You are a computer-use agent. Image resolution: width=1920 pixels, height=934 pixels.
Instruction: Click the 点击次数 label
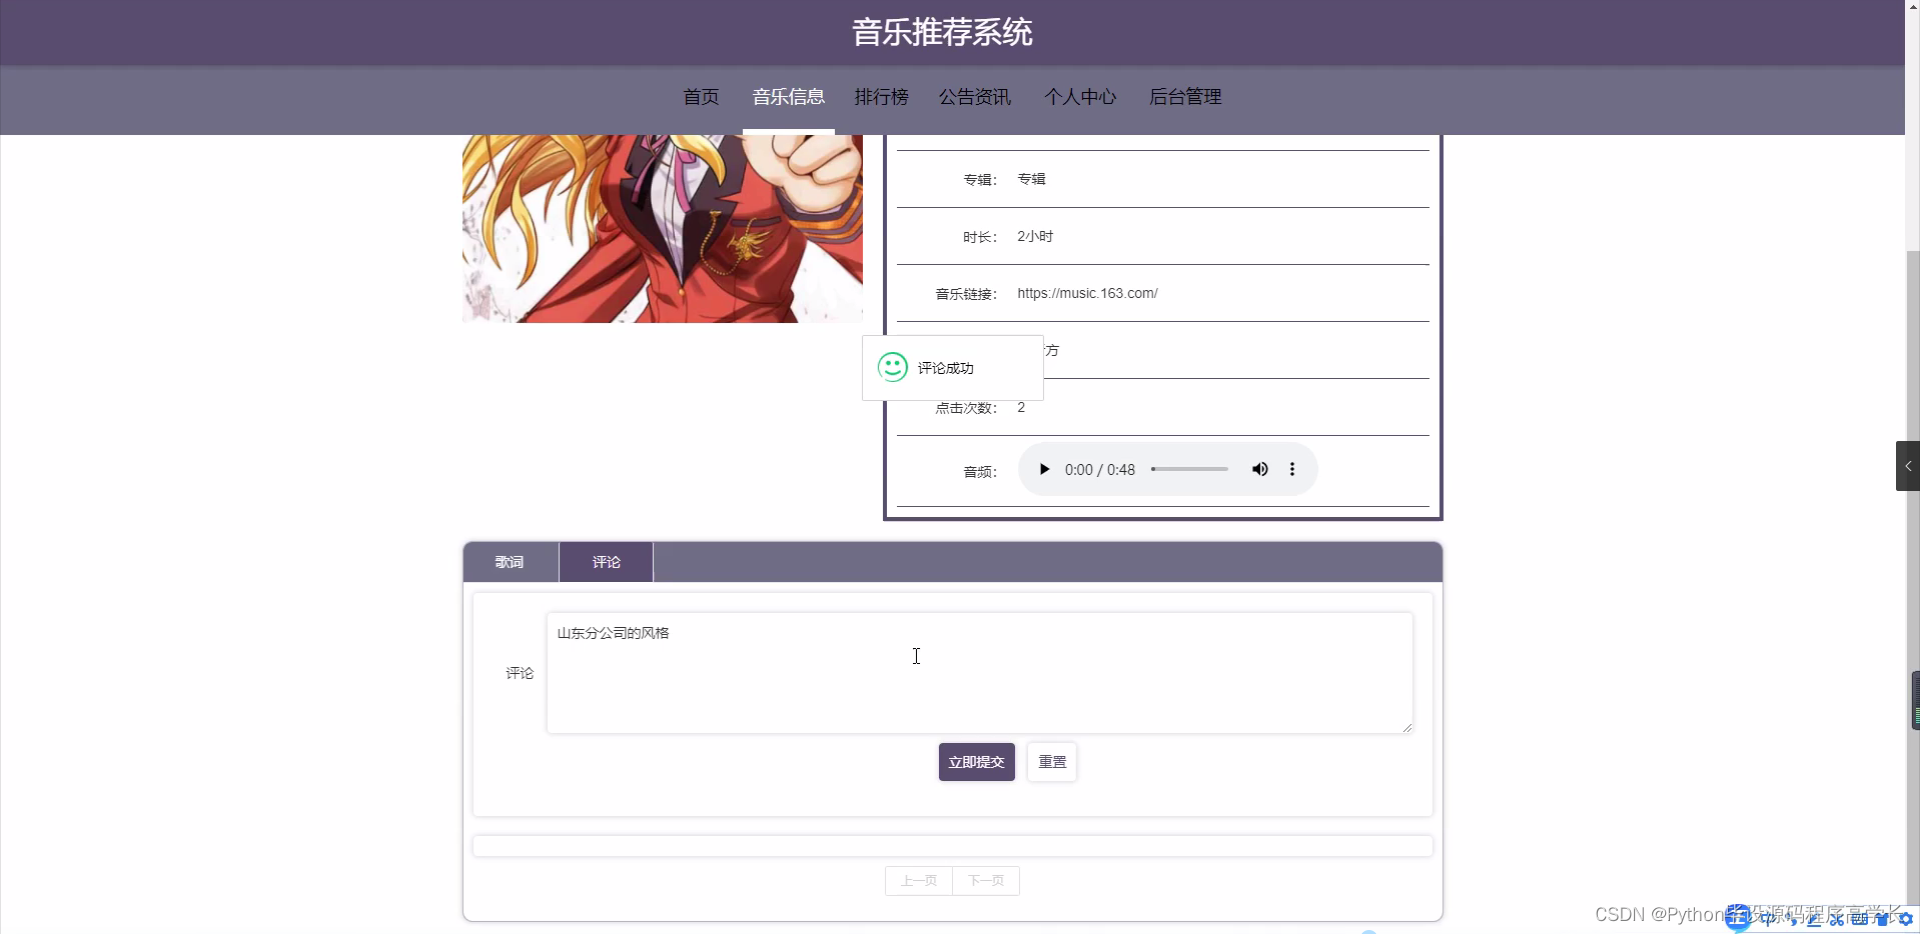[965, 408]
